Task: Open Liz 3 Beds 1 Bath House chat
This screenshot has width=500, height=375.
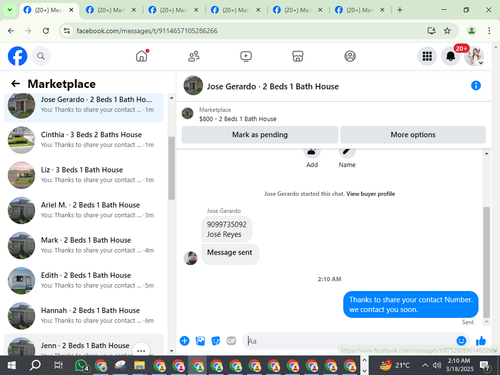Action: coord(84,175)
